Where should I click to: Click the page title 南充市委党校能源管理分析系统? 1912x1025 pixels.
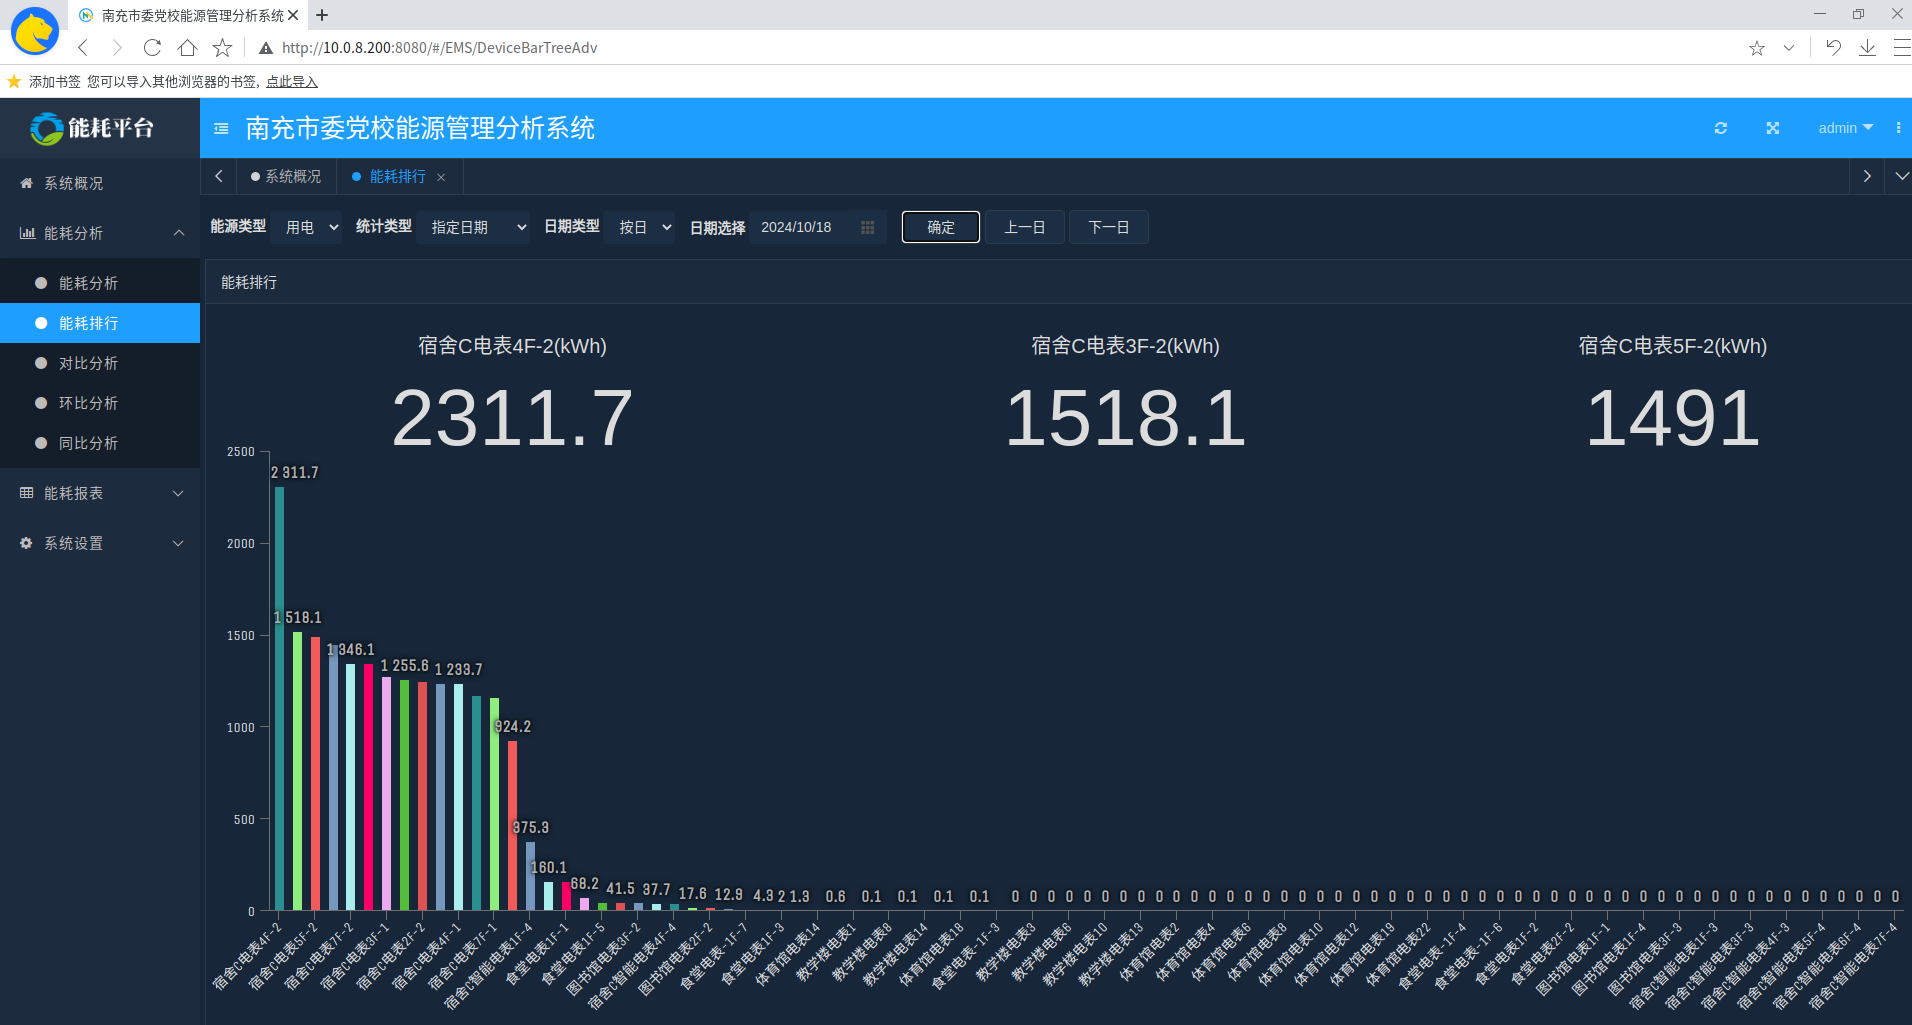pyautogui.click(x=420, y=128)
